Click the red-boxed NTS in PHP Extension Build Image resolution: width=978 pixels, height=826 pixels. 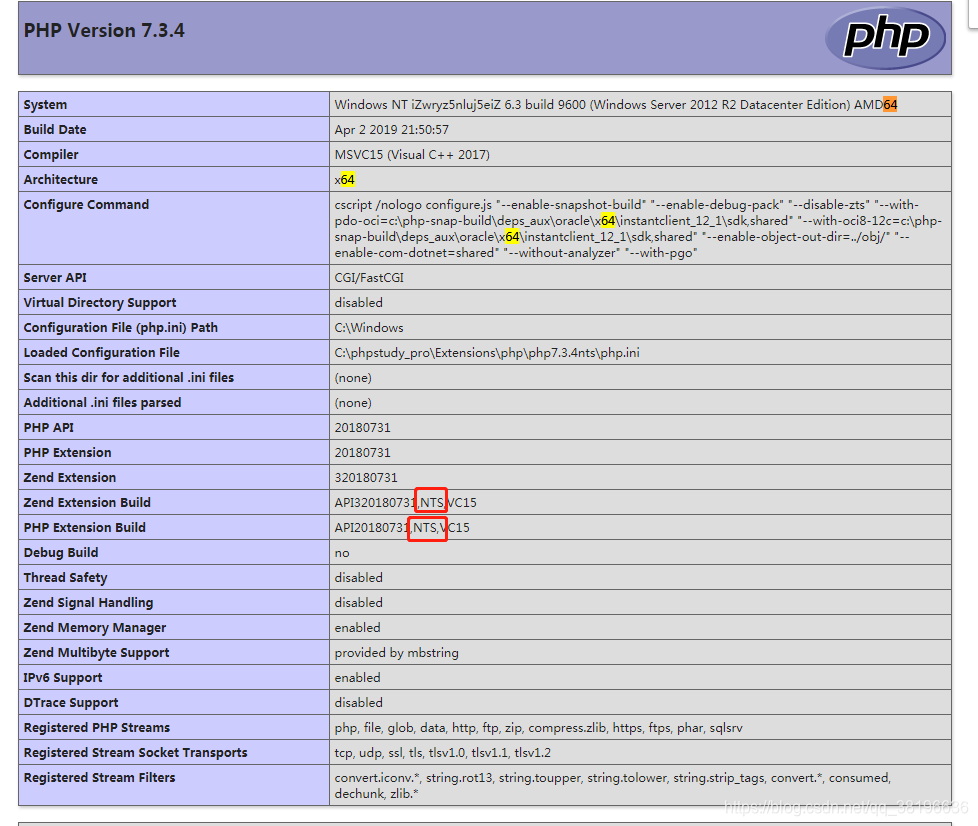429,527
